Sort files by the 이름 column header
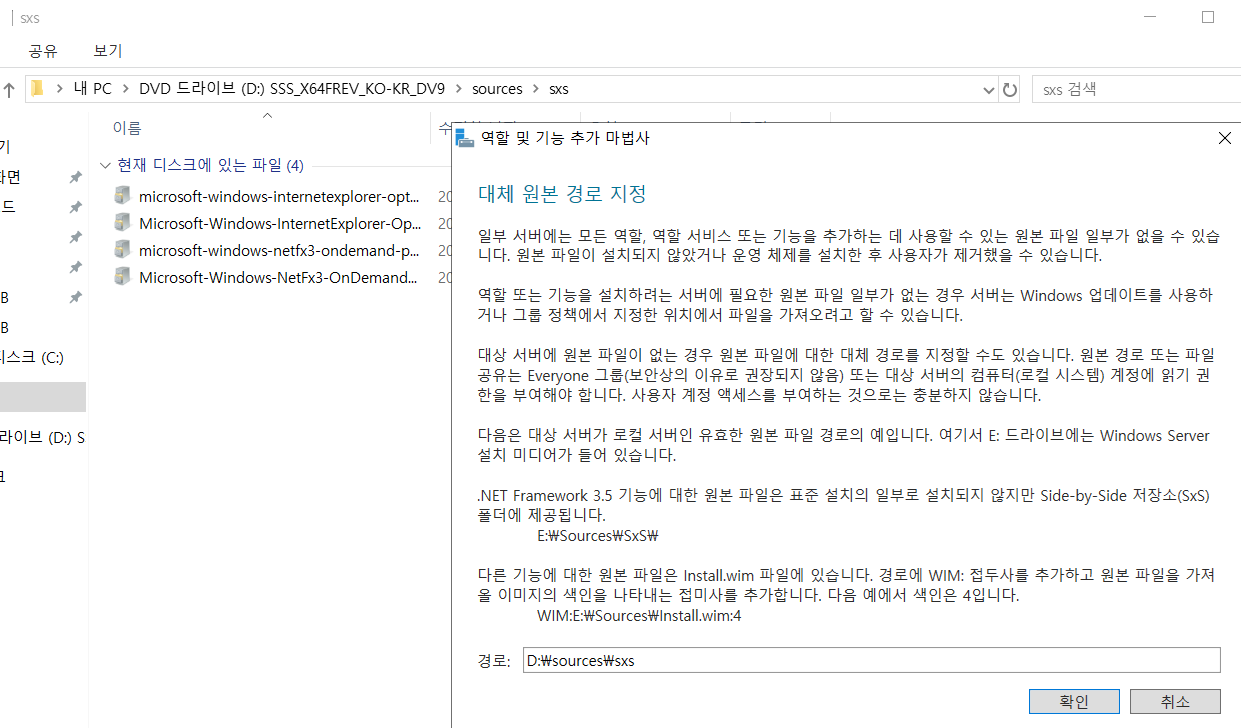Screen dimensions: 1241x728 [127, 128]
